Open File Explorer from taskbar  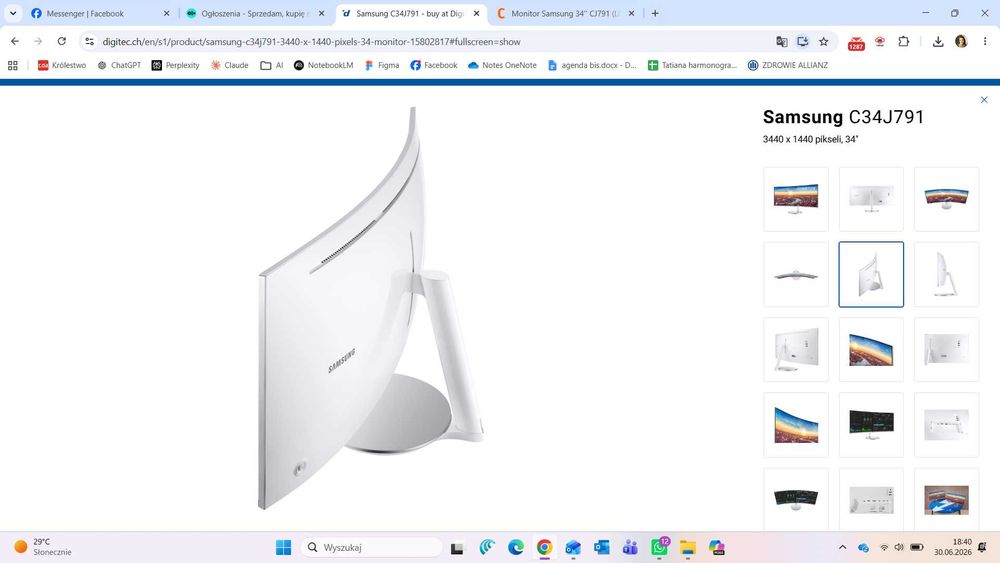click(688, 547)
